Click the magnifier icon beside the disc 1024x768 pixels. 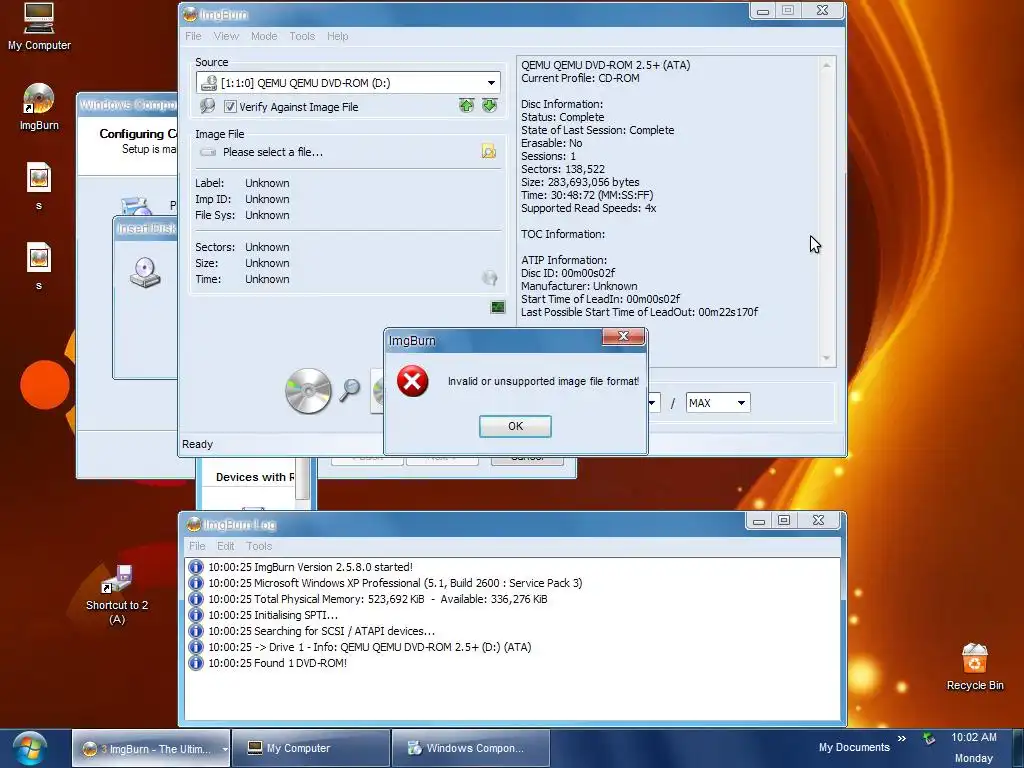tap(349, 391)
